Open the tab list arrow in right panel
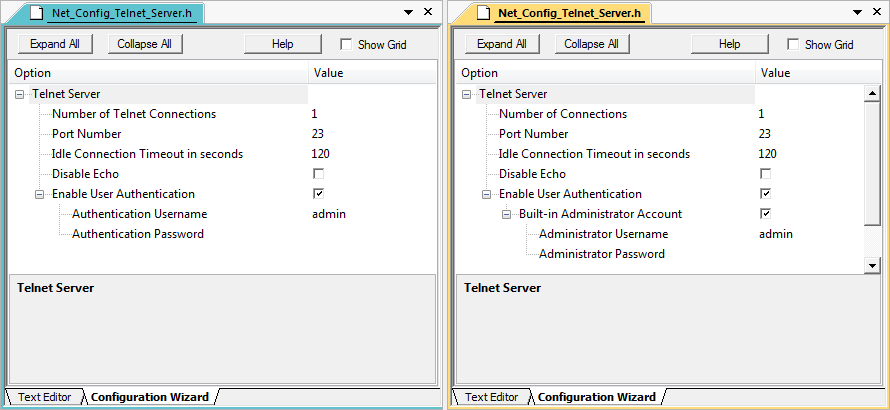This screenshot has height=410, width=890. pos(856,12)
